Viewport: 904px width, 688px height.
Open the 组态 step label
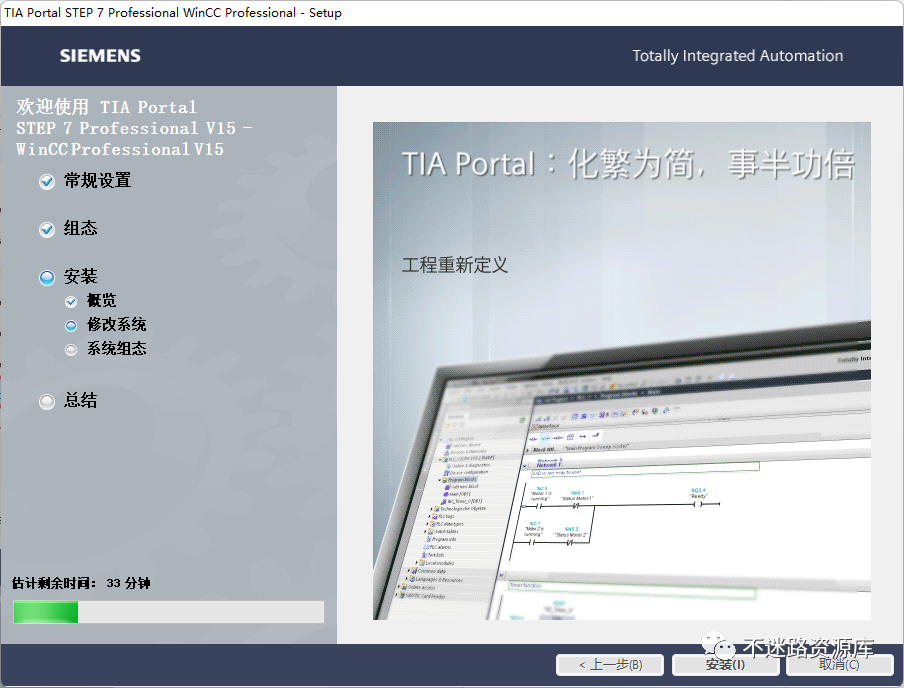coord(80,228)
